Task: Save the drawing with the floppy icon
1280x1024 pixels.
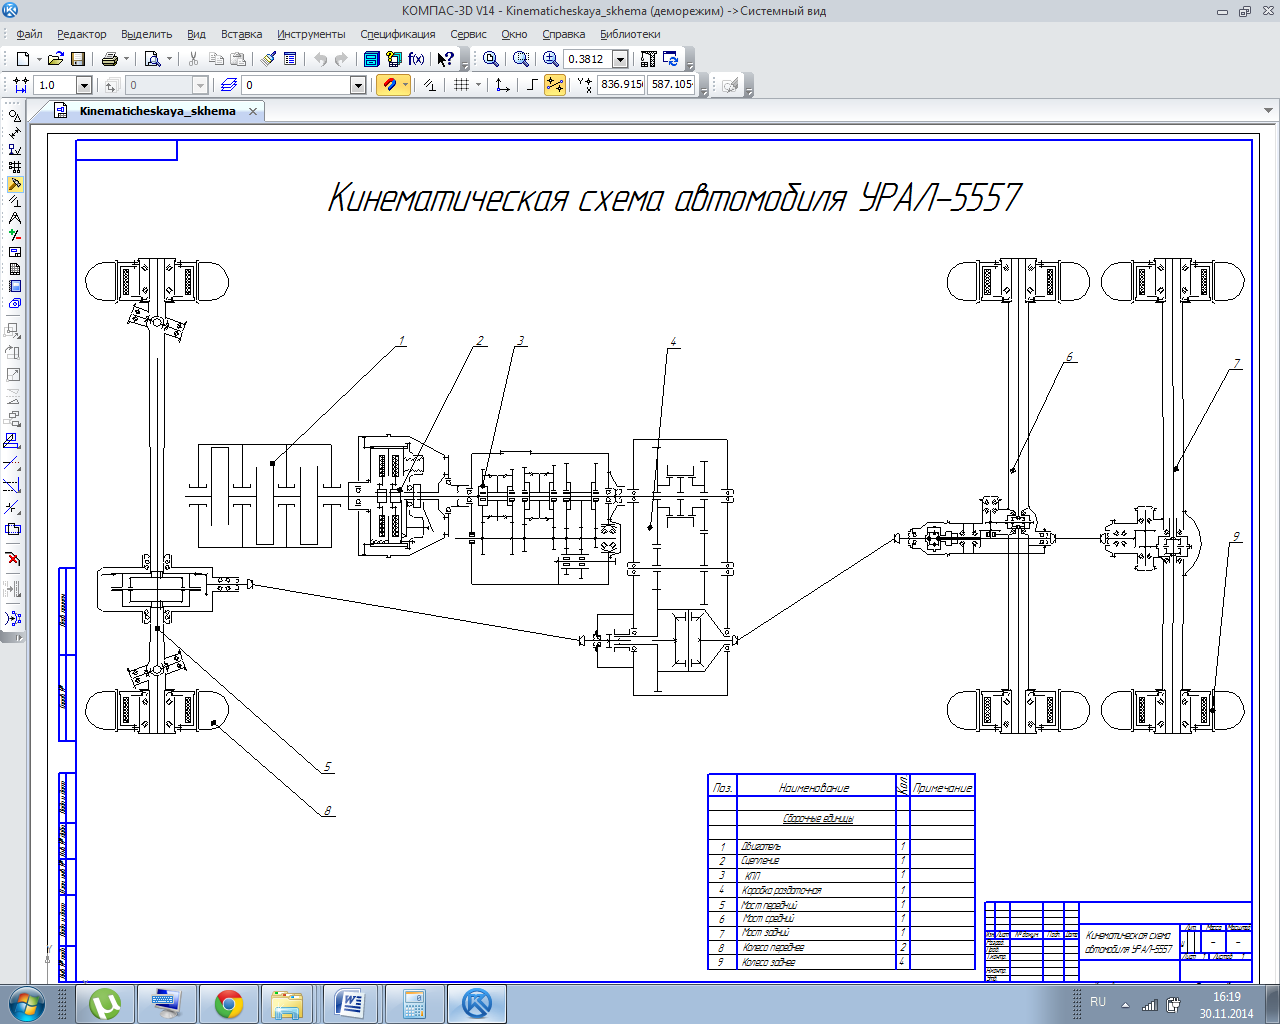Action: tap(78, 59)
